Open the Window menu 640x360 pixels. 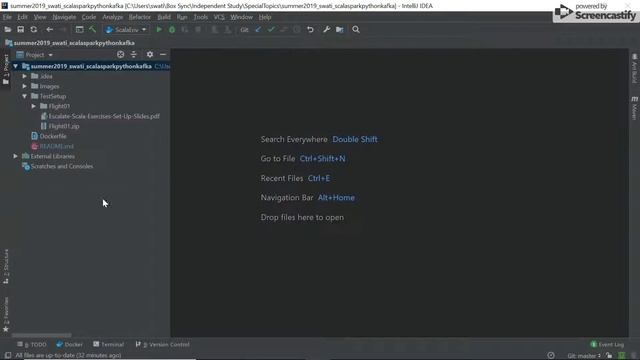pos(242,17)
